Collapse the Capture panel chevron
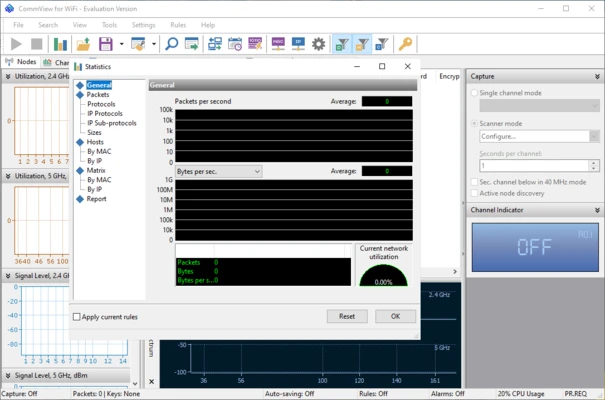Viewport: 605px width, 400px height. click(x=597, y=76)
